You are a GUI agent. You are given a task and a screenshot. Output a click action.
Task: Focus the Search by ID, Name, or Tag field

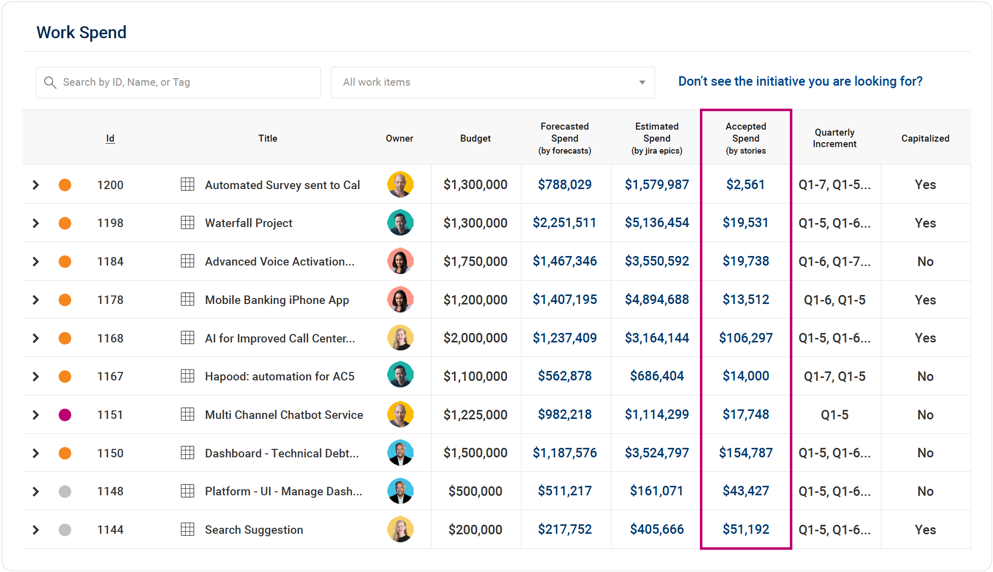185,83
